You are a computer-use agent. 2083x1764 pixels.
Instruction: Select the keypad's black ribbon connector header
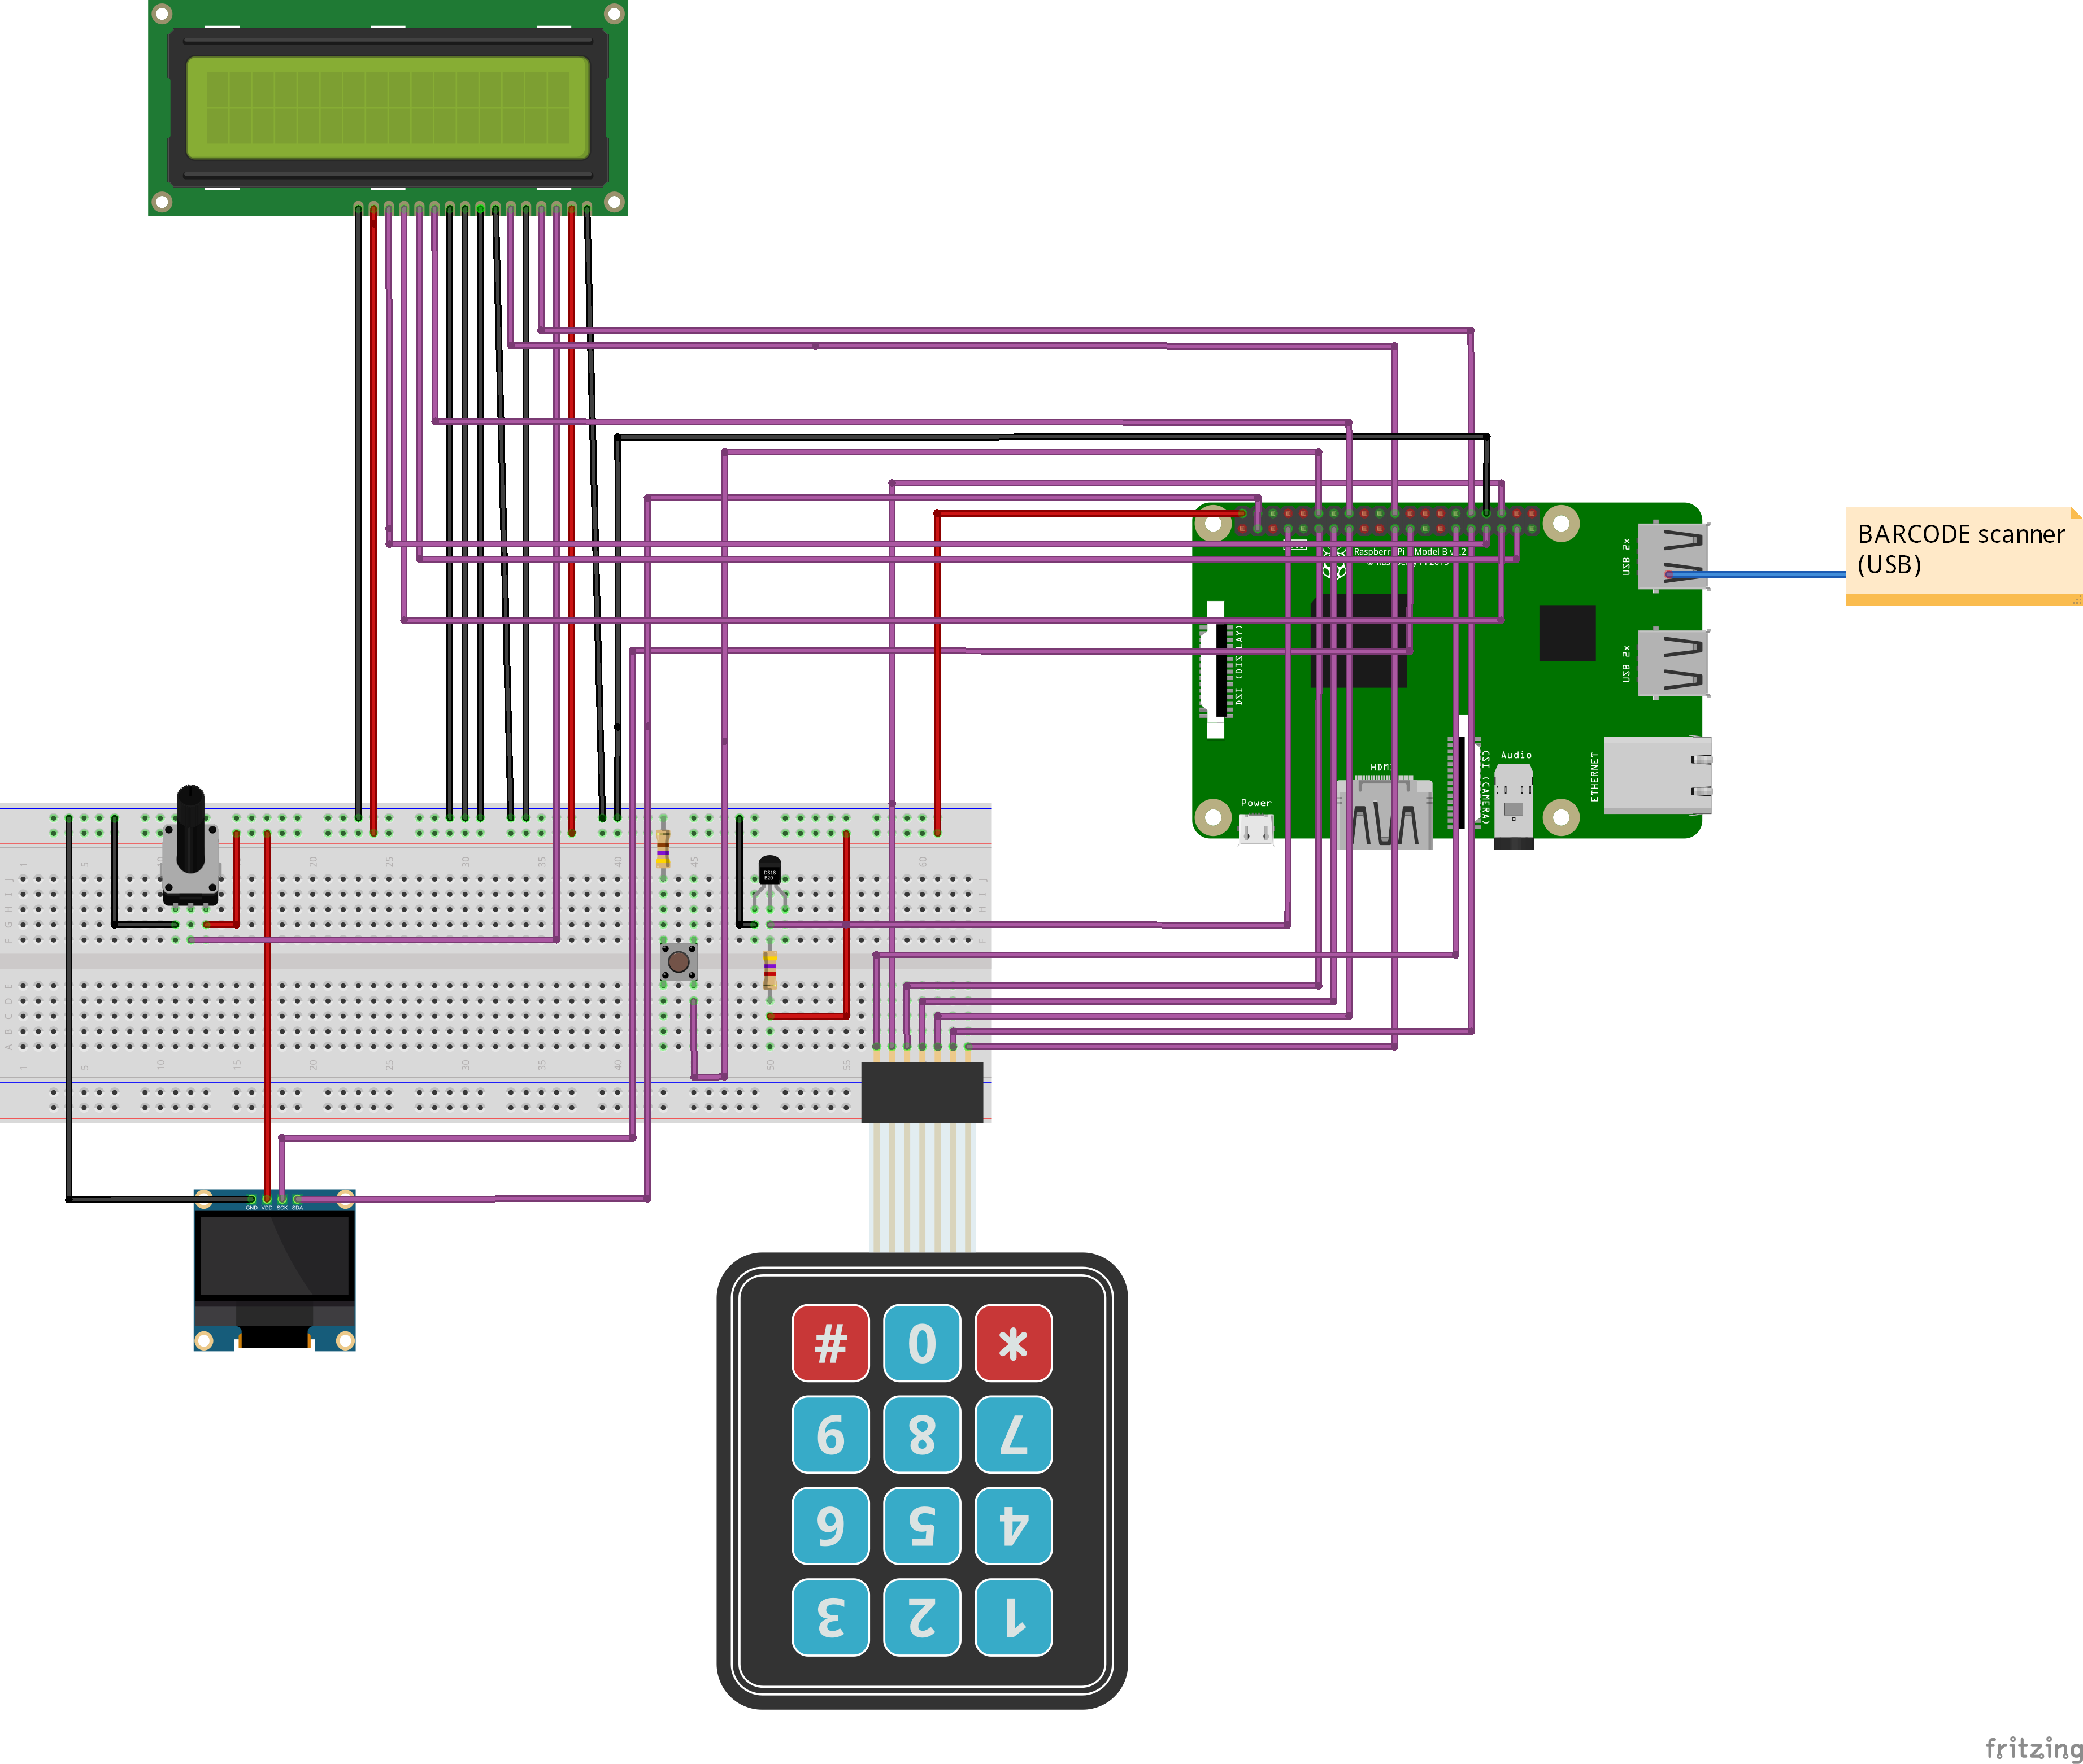pyautogui.click(x=922, y=1092)
